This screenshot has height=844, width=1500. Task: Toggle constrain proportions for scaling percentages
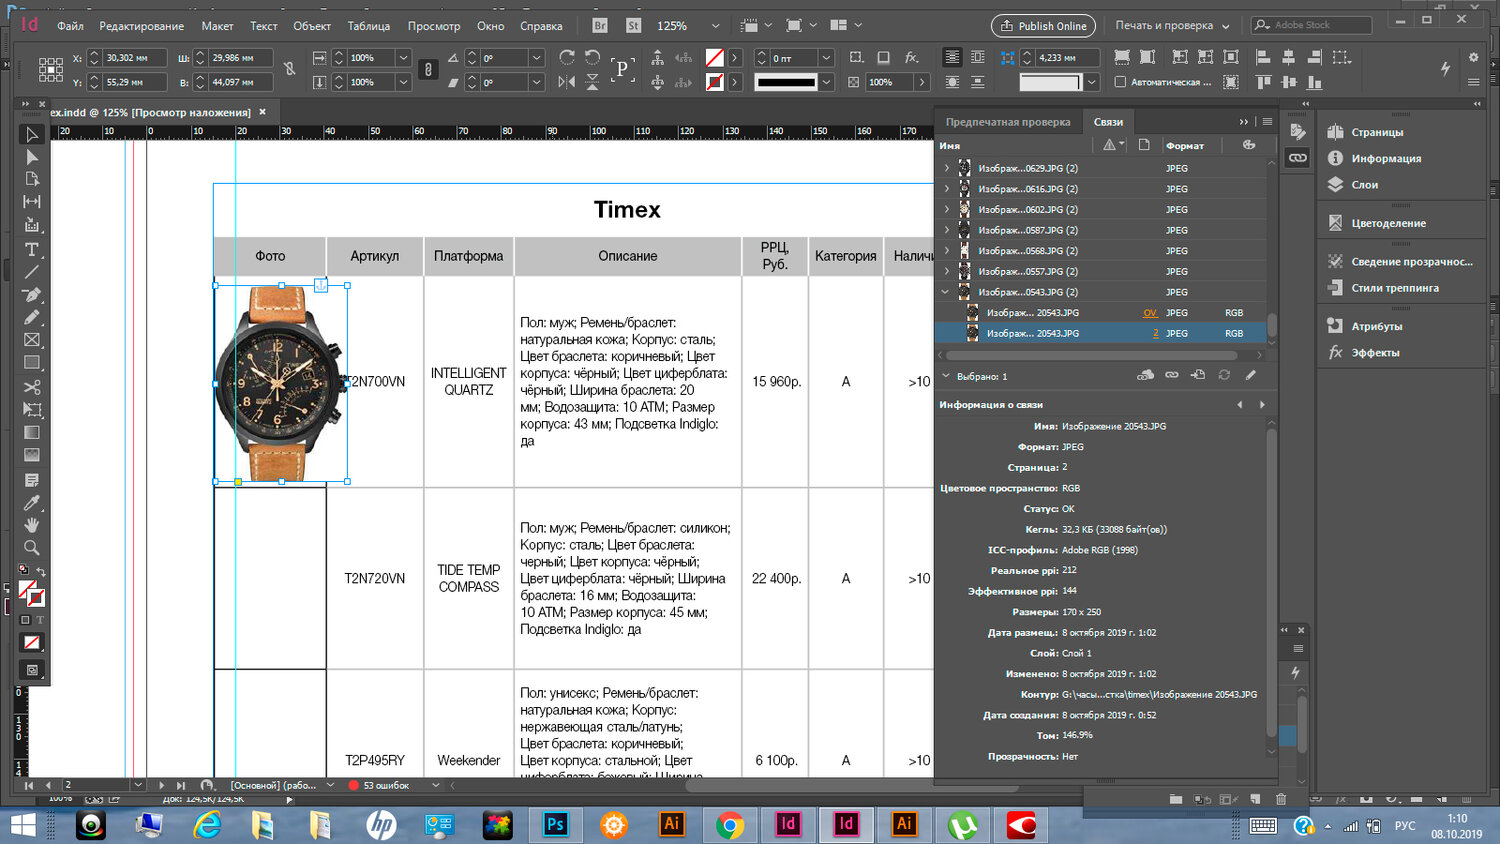pos(428,70)
